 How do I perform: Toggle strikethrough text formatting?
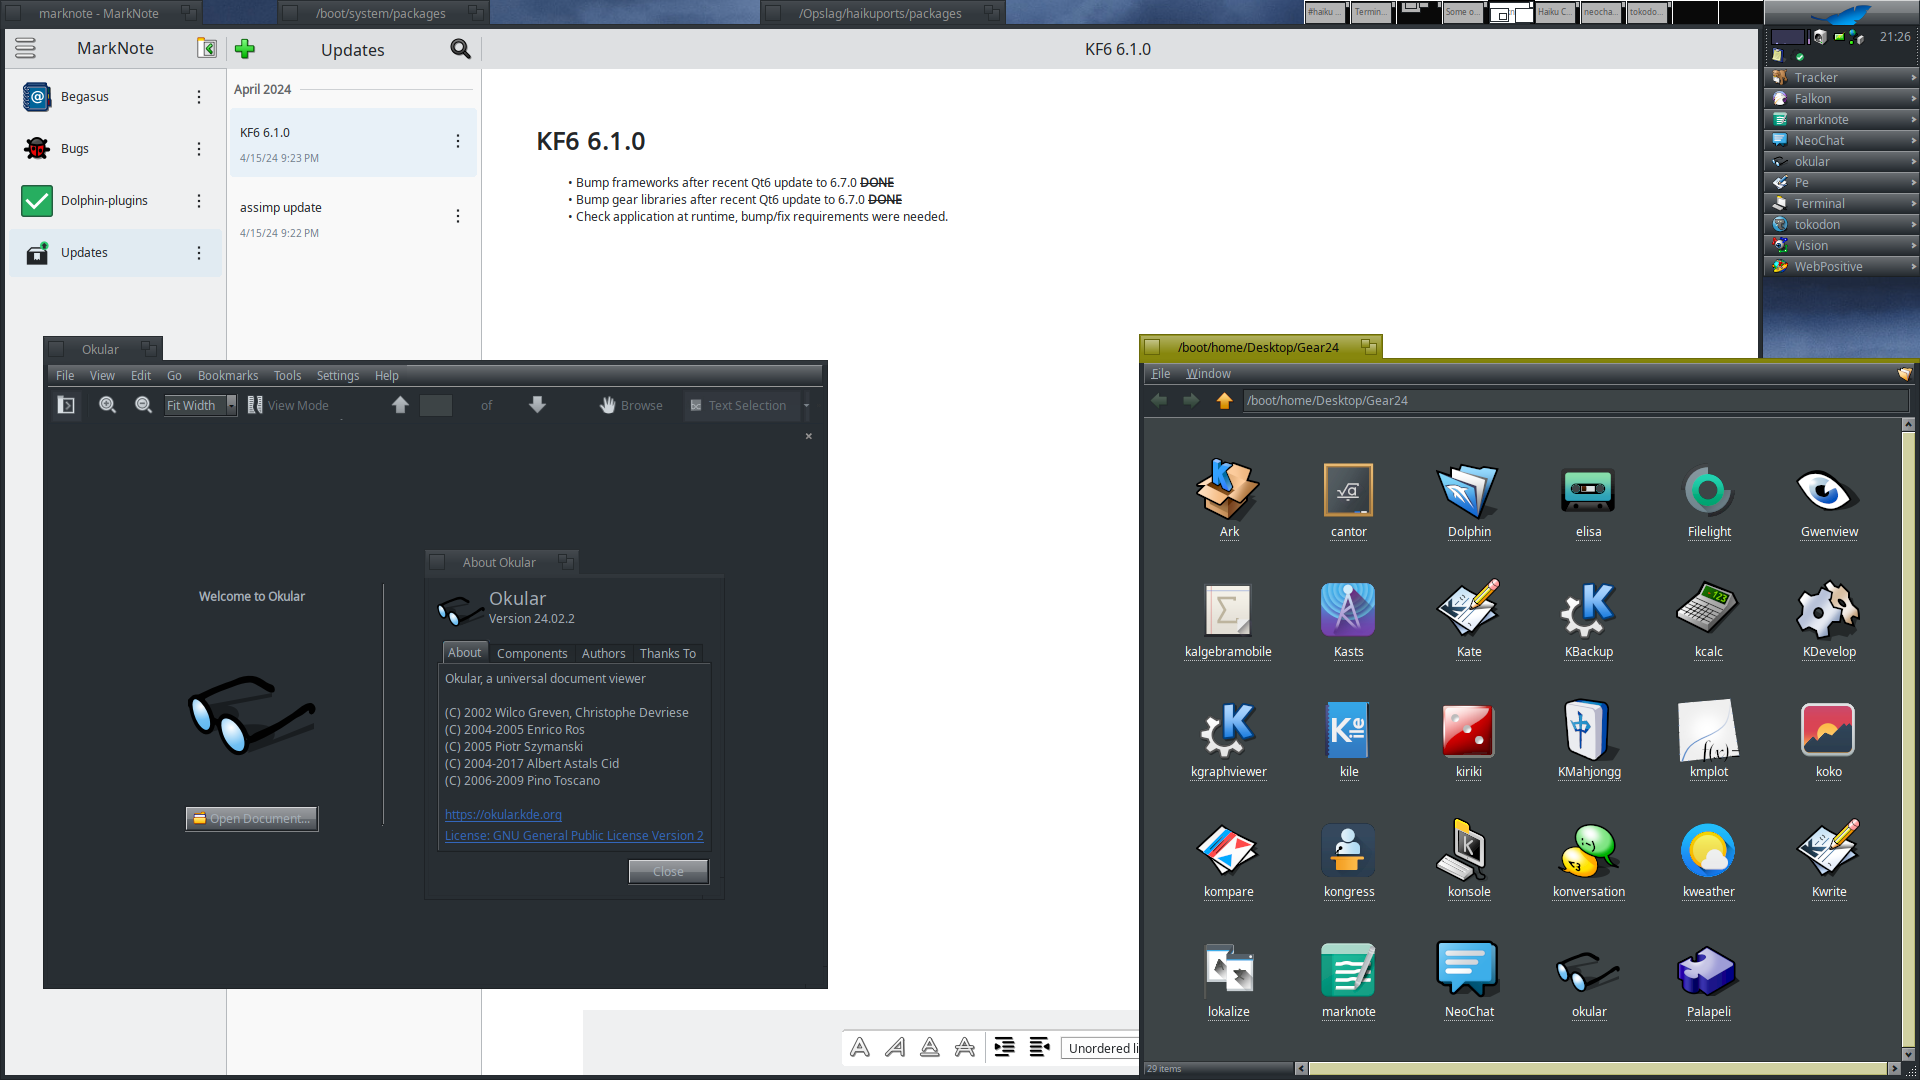(965, 1047)
